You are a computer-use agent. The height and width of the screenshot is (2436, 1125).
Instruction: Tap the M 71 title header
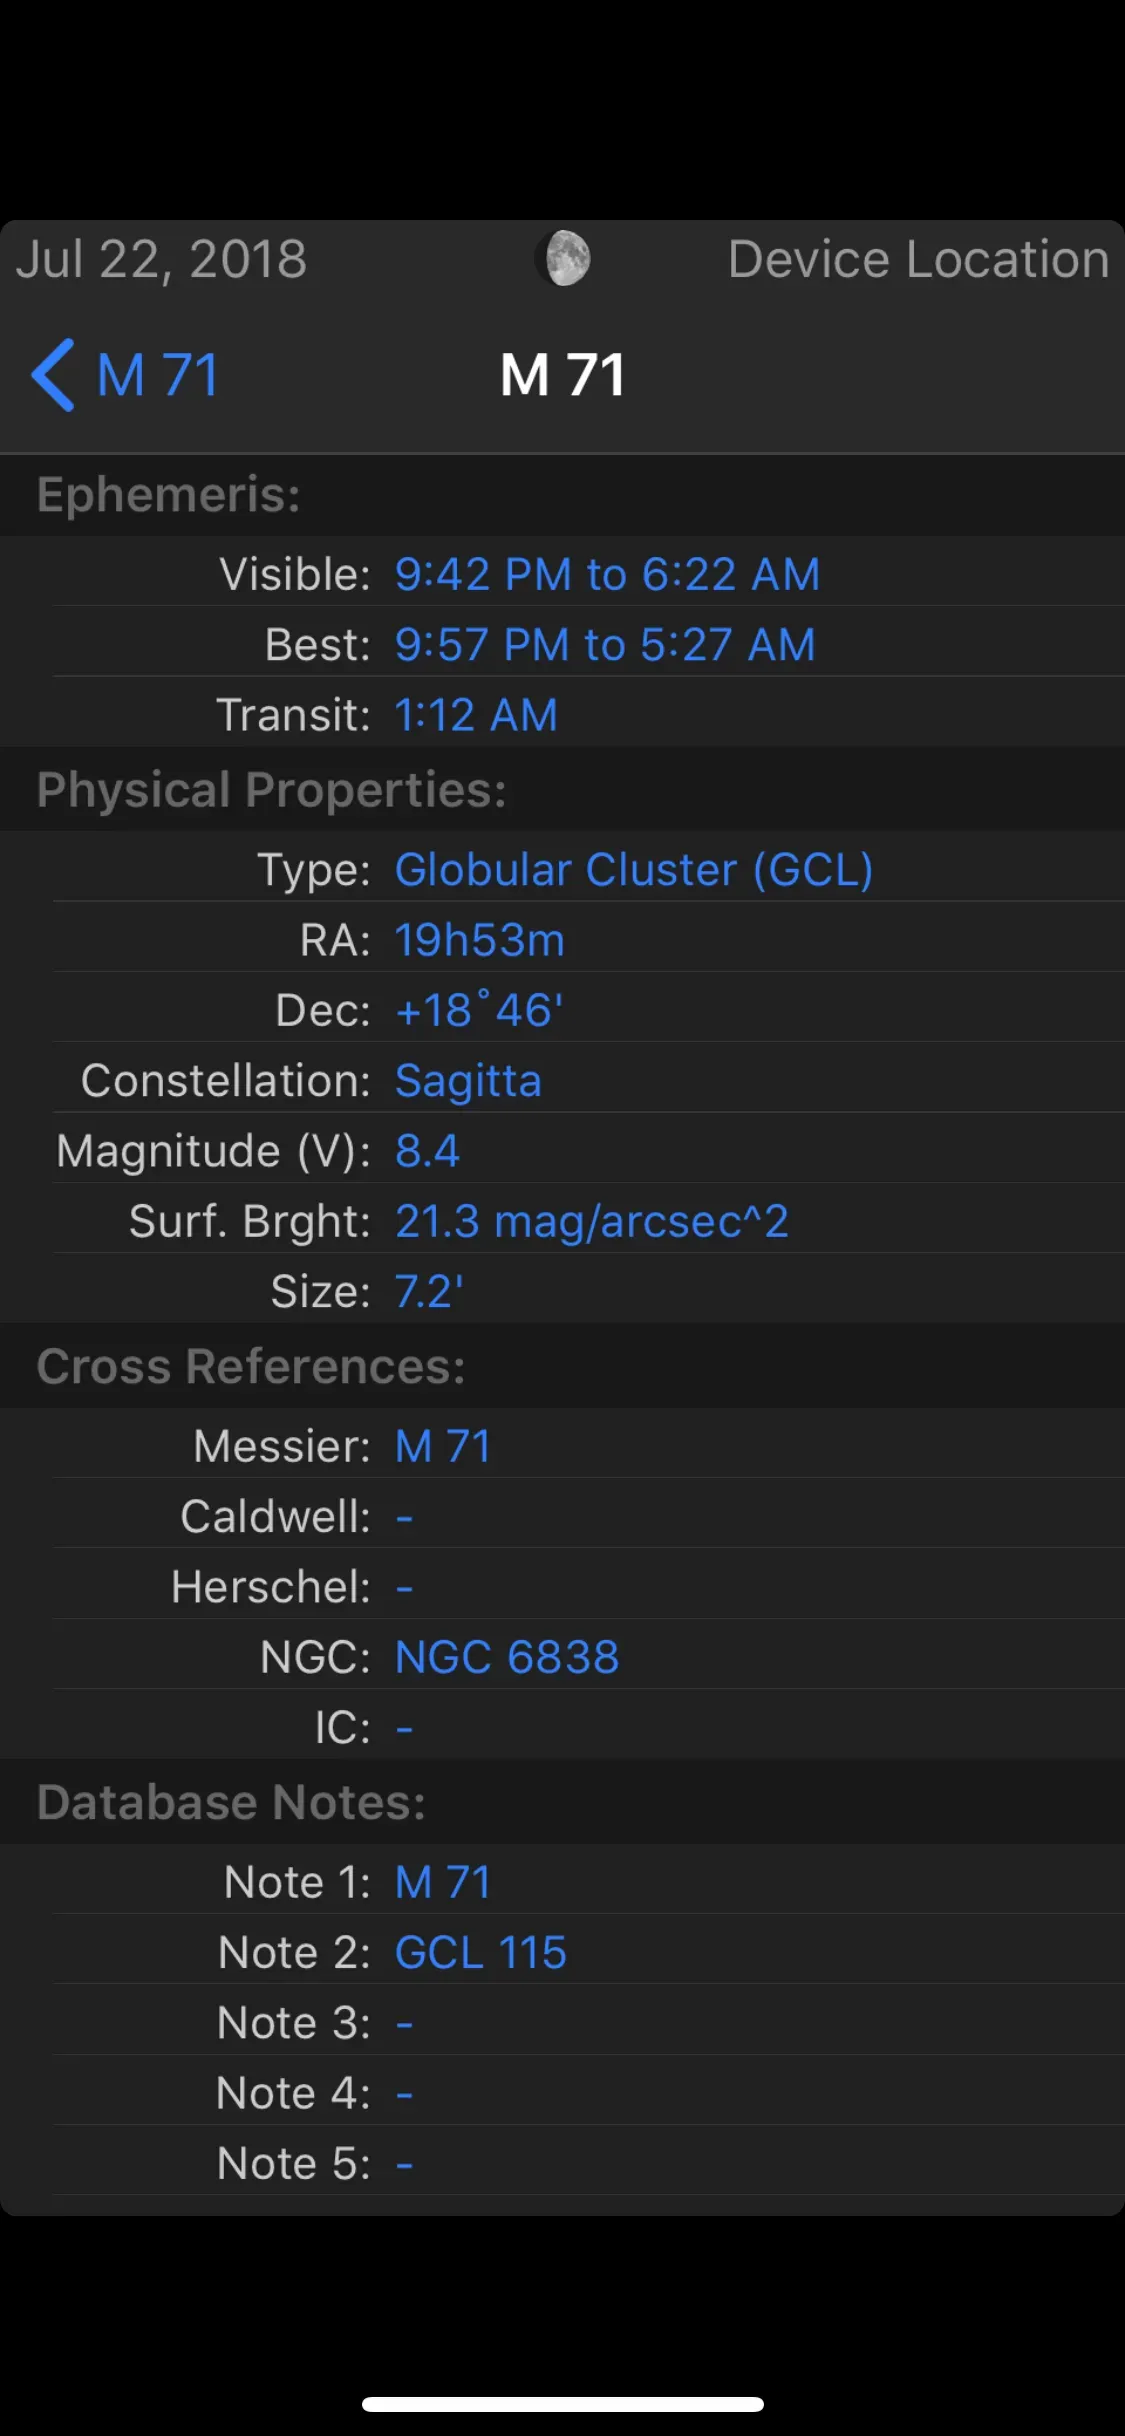tap(562, 375)
